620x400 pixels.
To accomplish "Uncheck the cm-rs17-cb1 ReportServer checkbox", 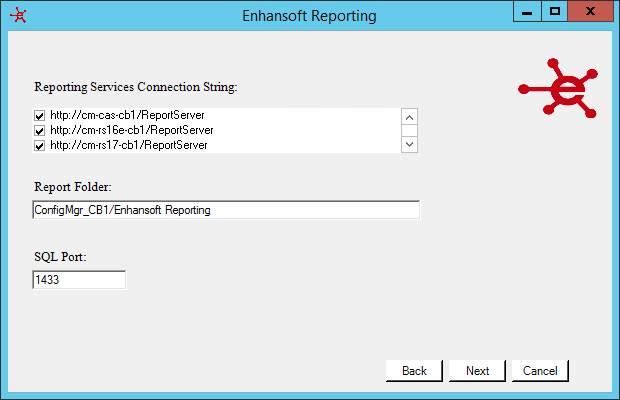I will coord(39,145).
